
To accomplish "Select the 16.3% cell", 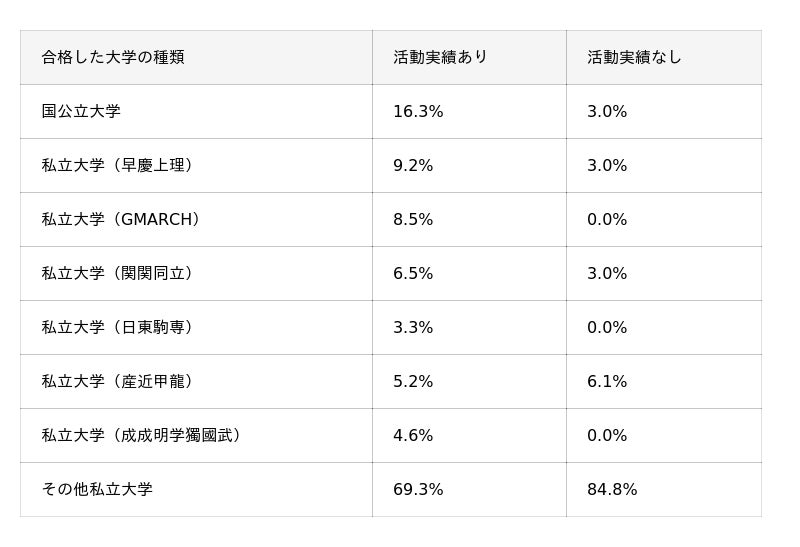I will (x=418, y=111).
